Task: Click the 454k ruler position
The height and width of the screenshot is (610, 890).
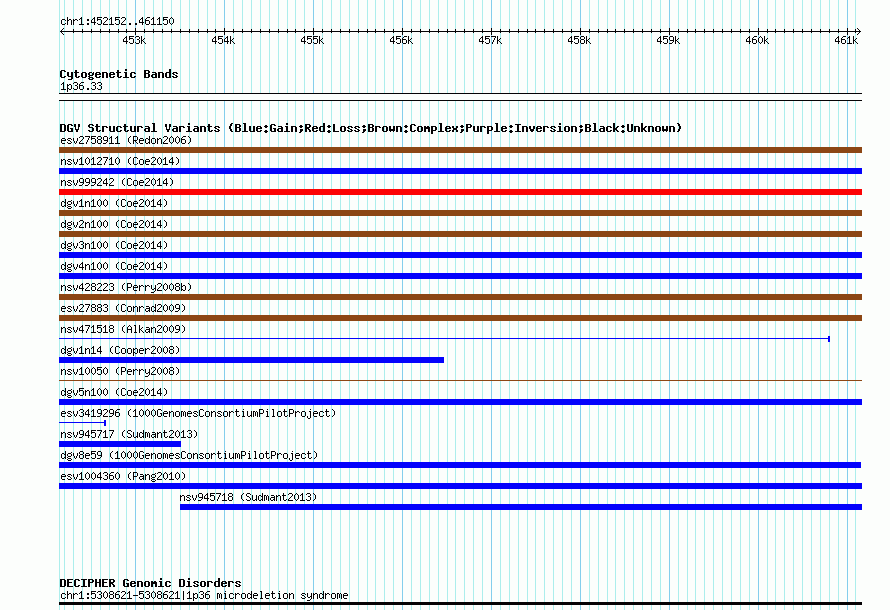Action: point(223,40)
